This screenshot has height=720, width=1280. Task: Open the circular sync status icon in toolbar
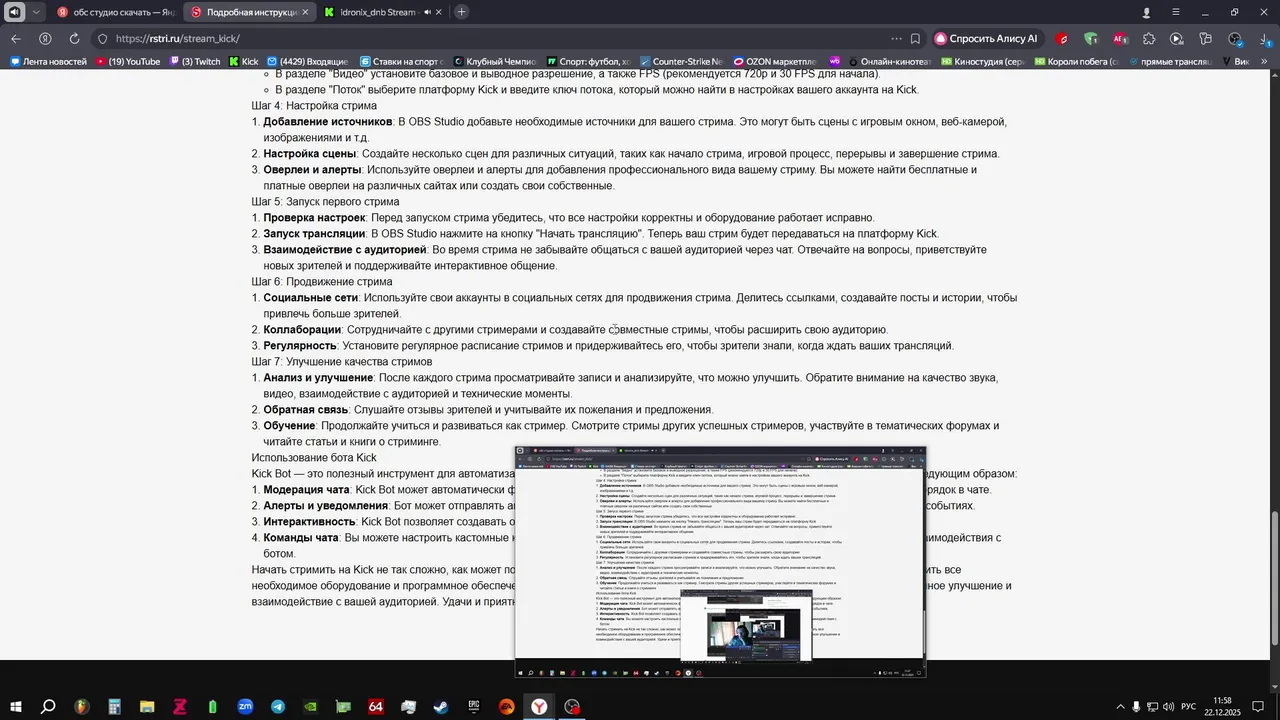click(x=1236, y=39)
